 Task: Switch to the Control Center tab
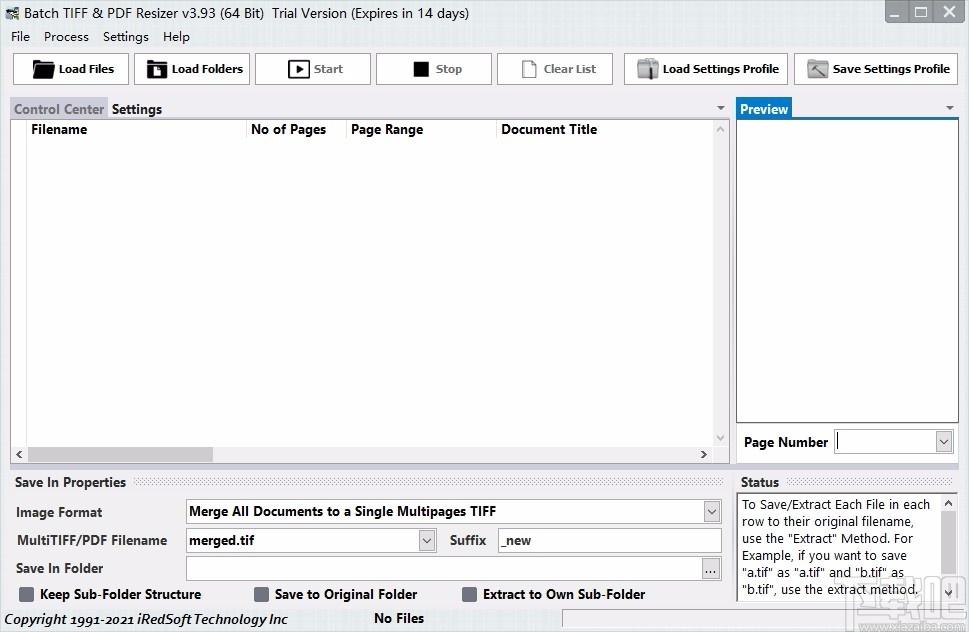(59, 109)
